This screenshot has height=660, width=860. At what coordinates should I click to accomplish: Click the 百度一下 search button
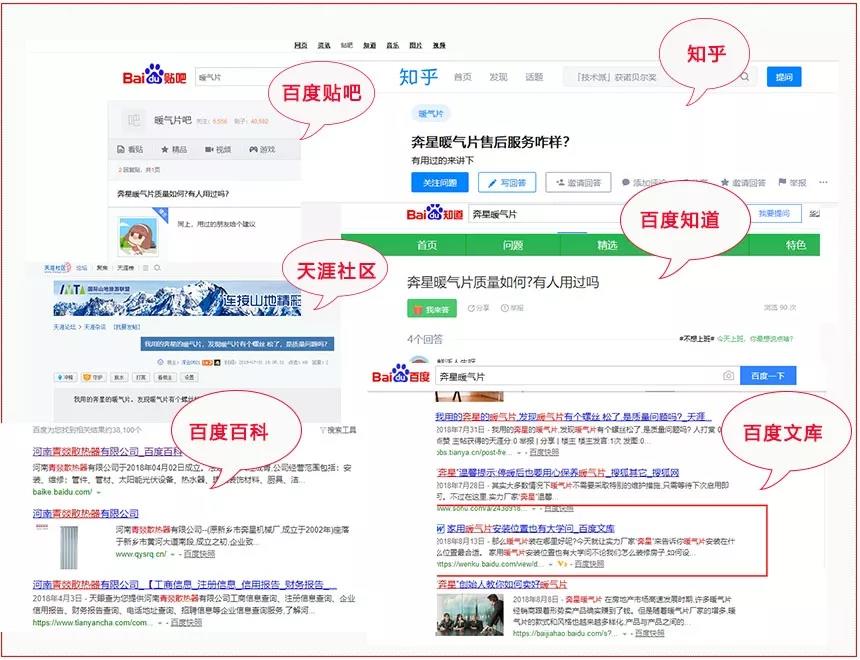[768, 376]
